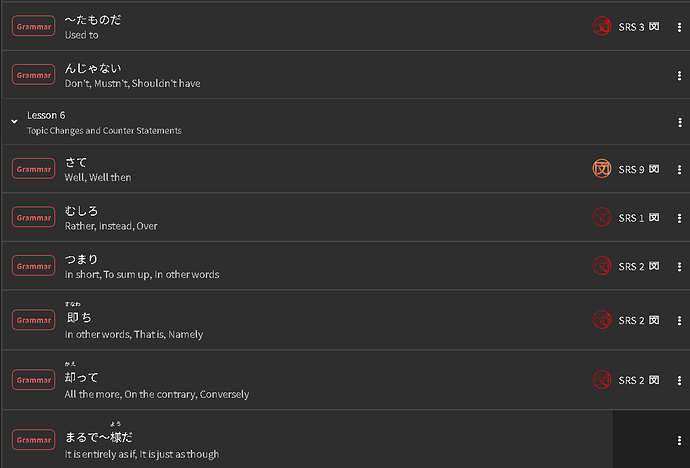Click the Grammar tag beside つまり

pyautogui.click(x=33, y=266)
